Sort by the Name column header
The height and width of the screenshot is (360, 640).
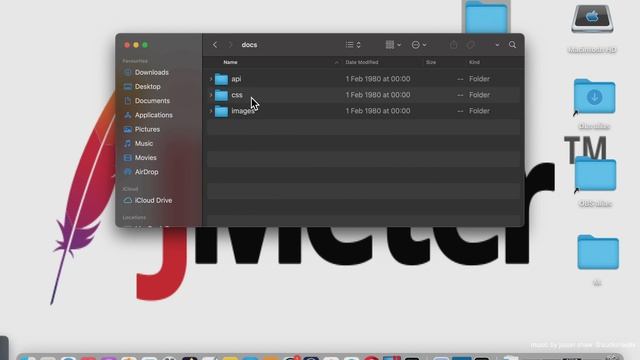[230, 62]
